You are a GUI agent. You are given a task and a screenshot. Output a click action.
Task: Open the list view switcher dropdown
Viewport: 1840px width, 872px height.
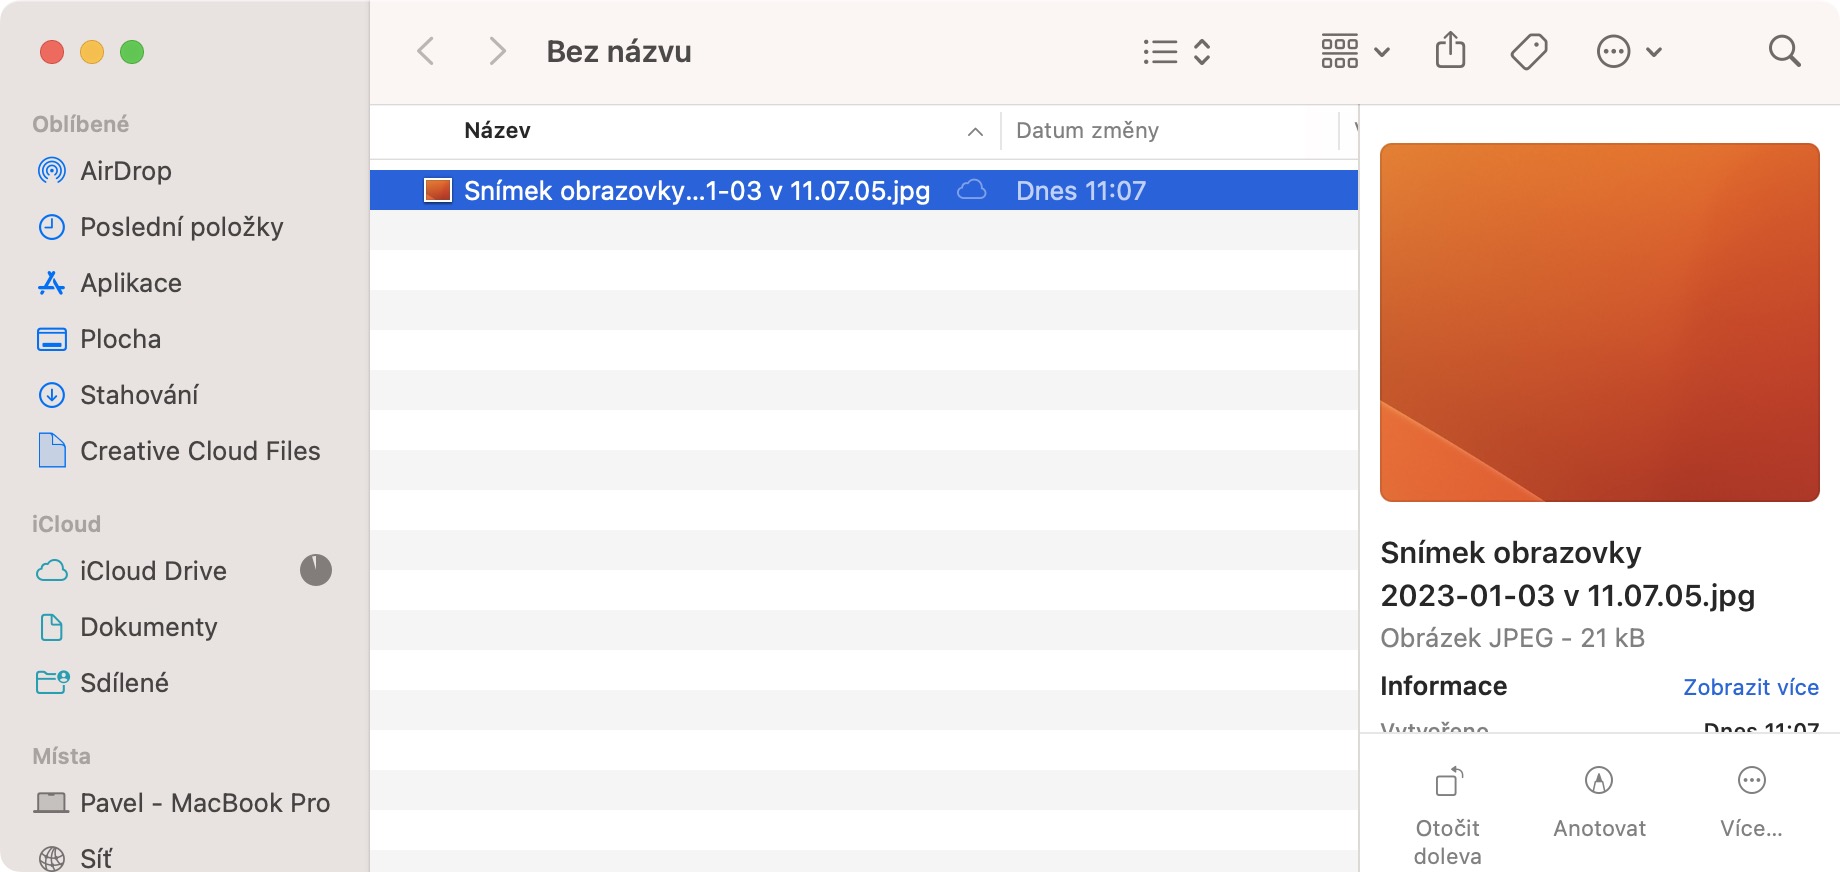1177,51
